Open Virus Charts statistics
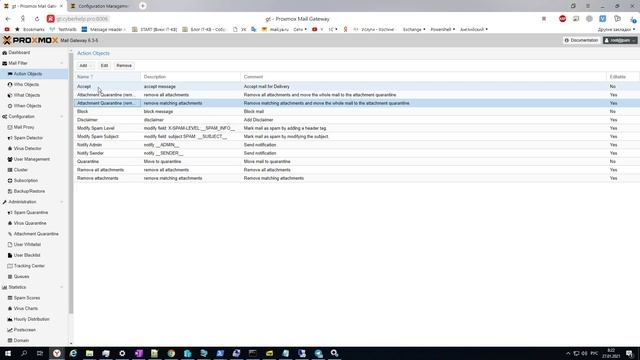The image size is (640, 360). click(25, 309)
